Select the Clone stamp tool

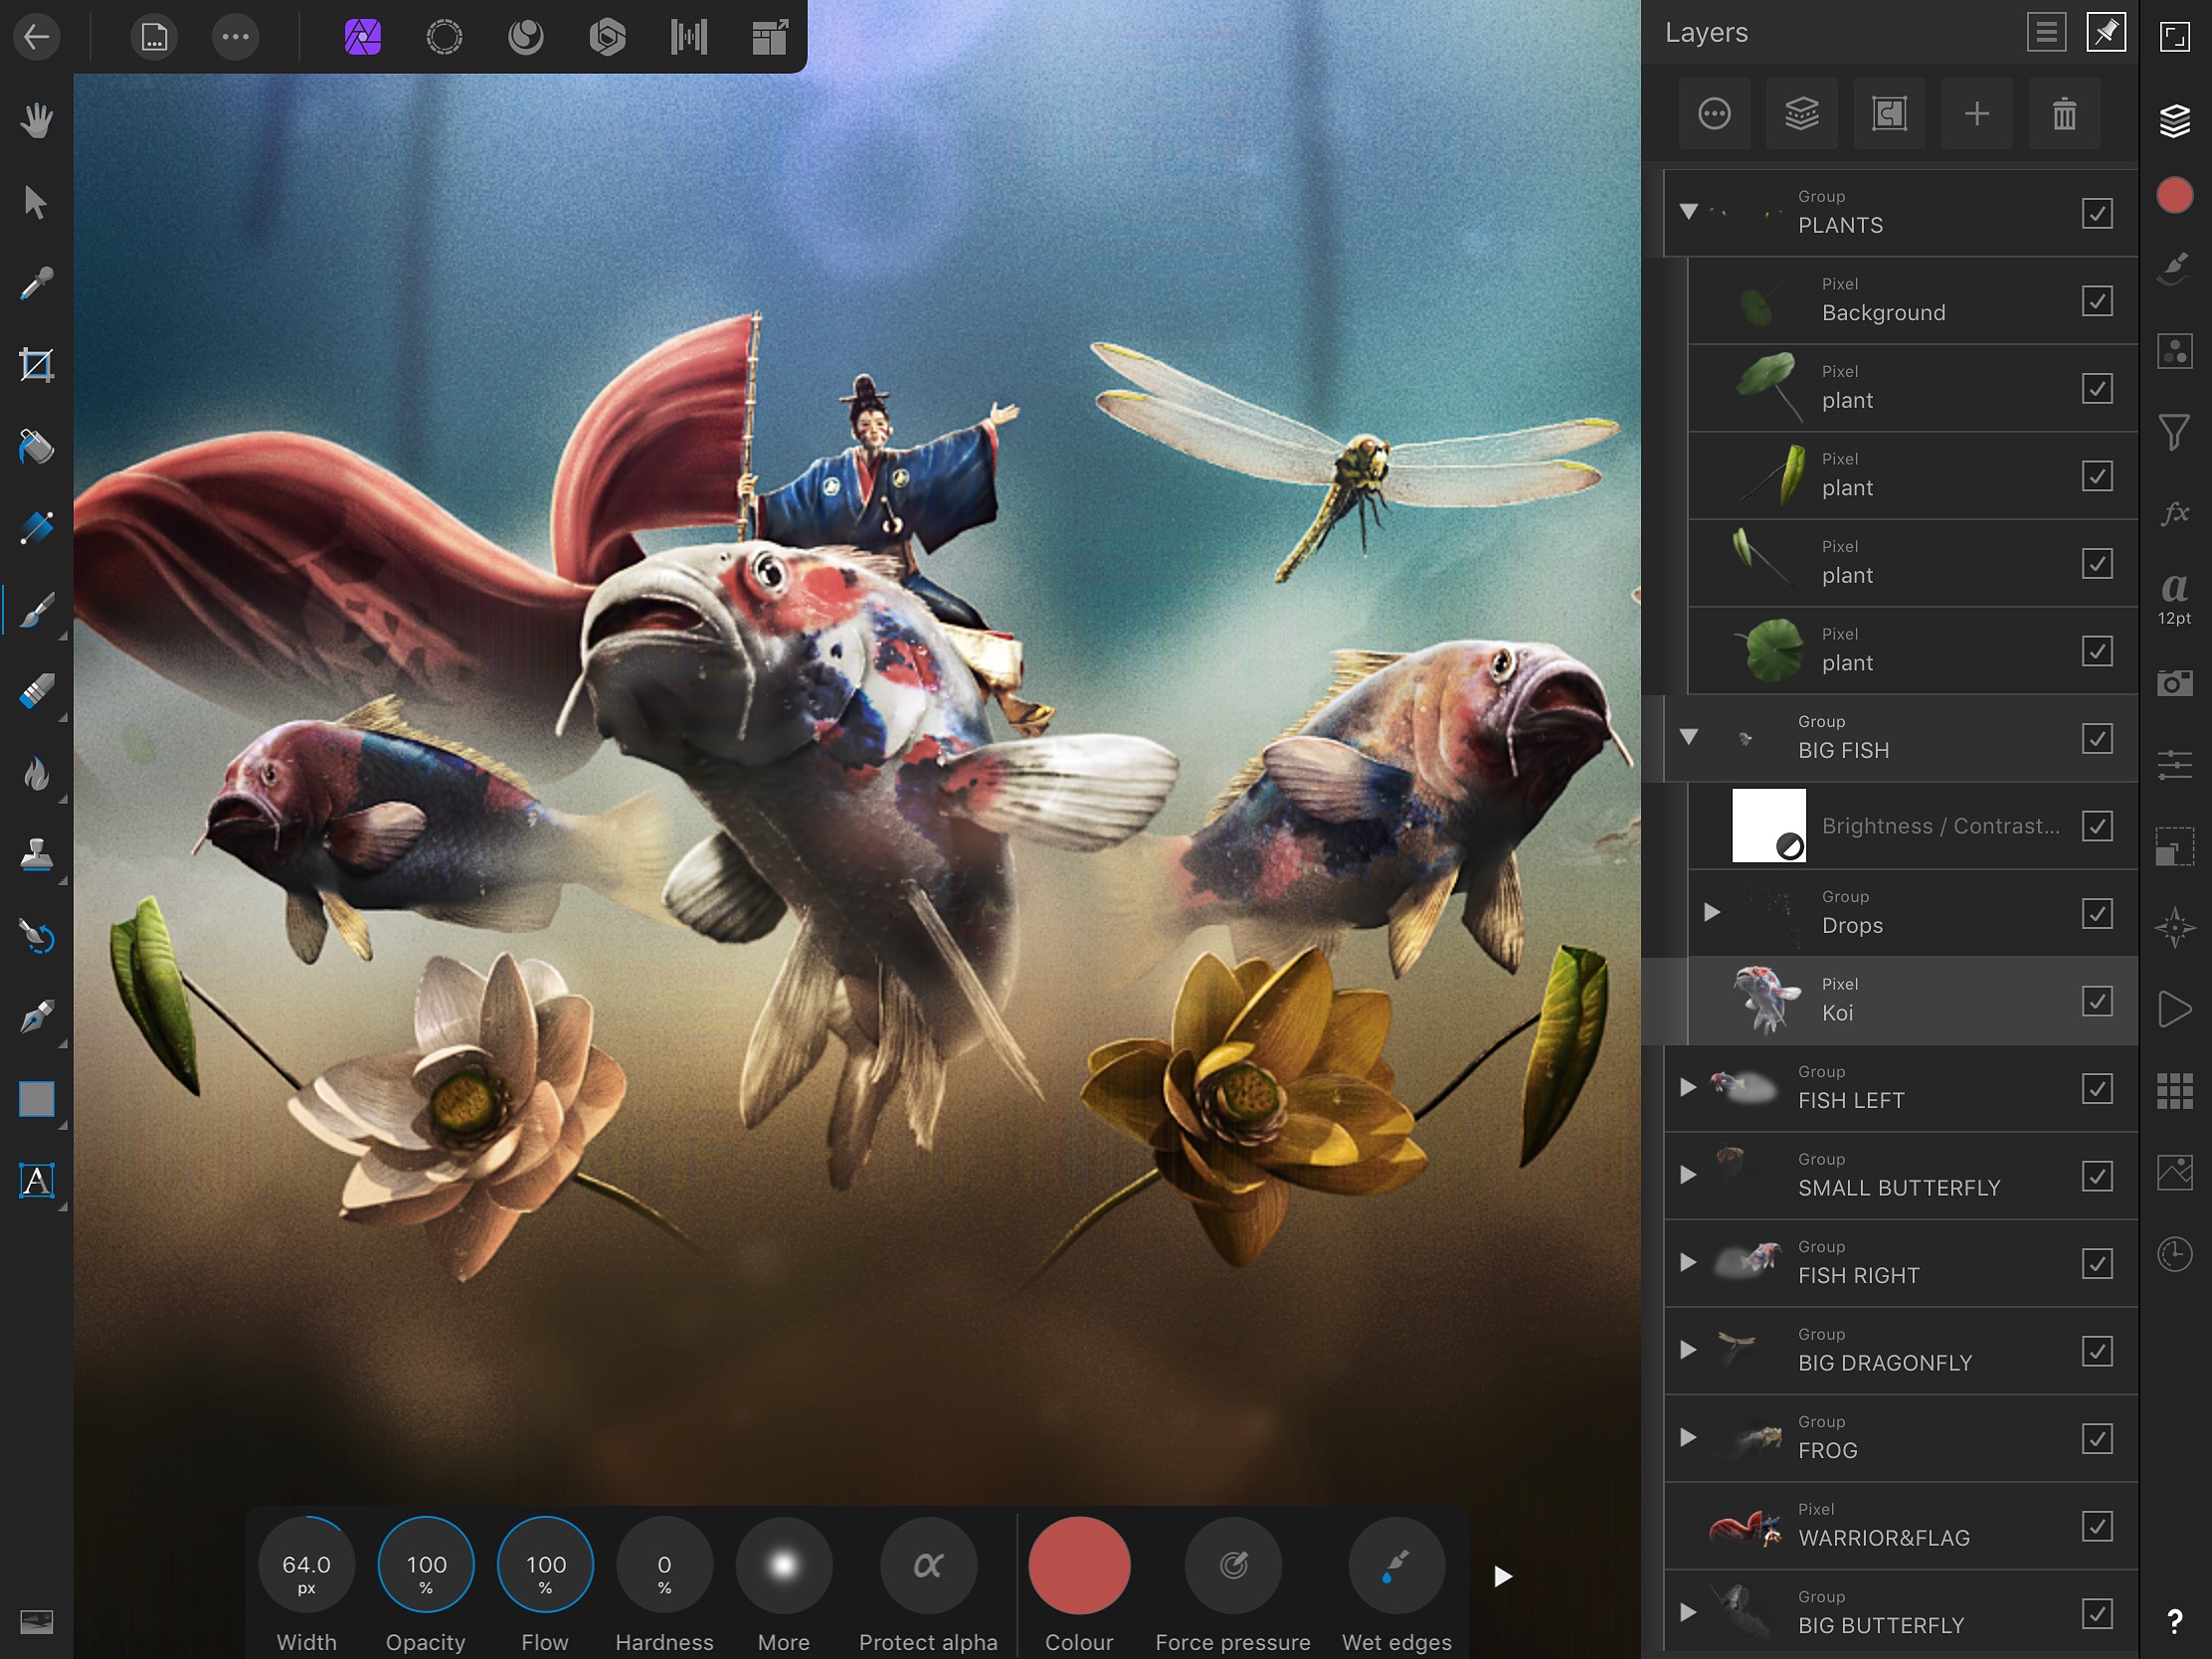click(37, 855)
